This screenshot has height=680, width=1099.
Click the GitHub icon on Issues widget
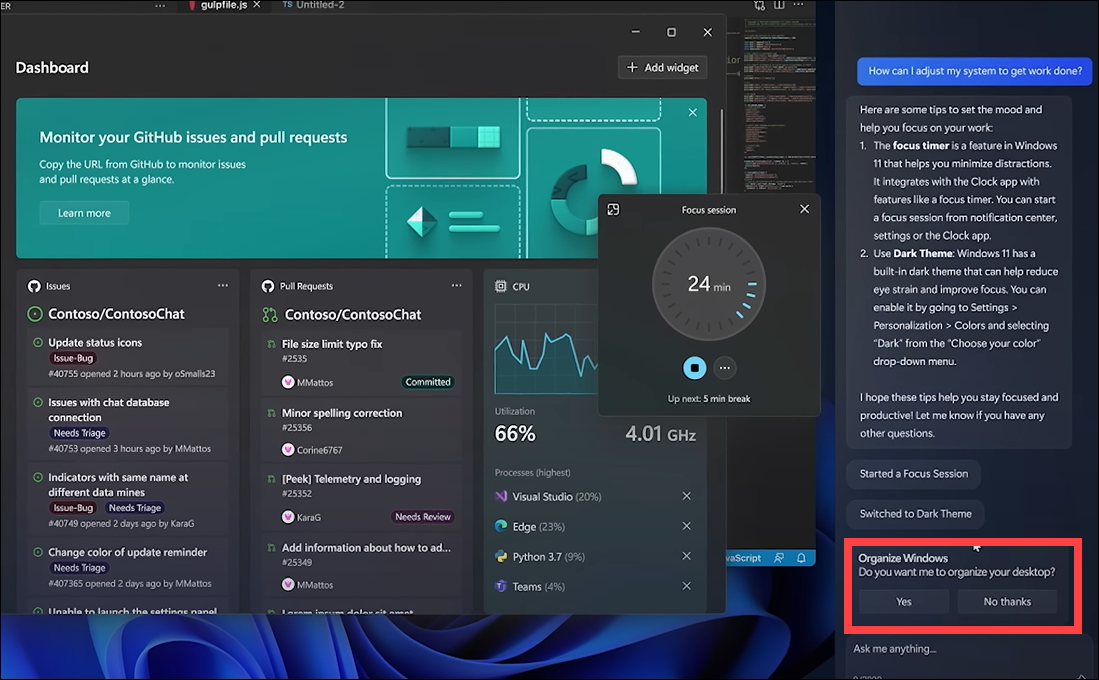[x=34, y=286]
